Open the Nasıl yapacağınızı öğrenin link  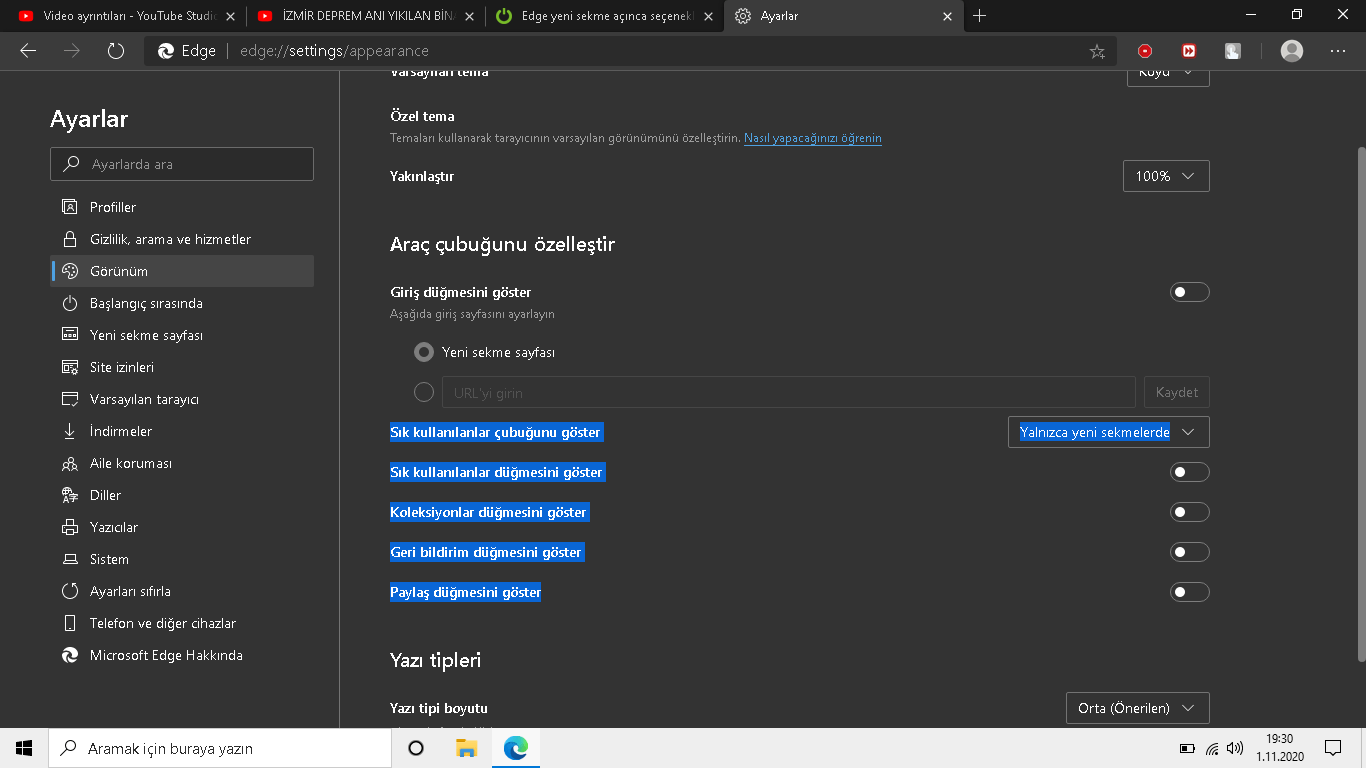tap(813, 138)
